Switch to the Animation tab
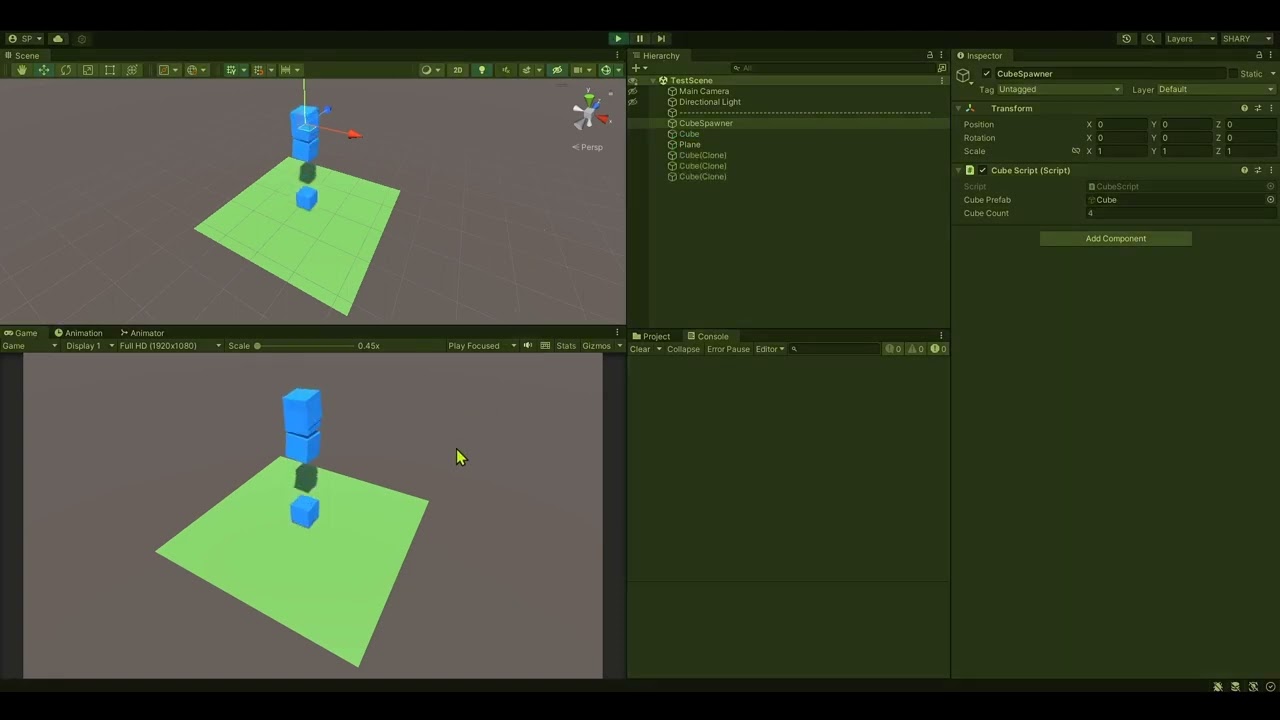 click(79, 333)
